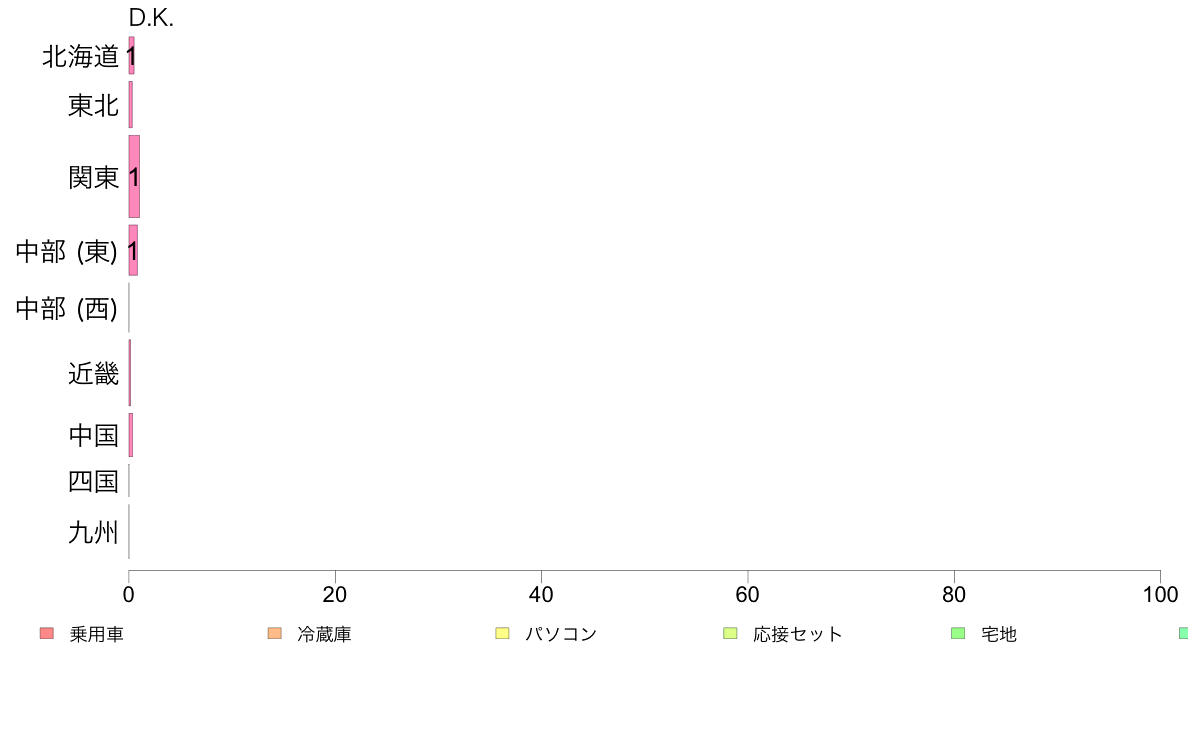
Task: Select the 宅地 legend label
Action: point(999,634)
